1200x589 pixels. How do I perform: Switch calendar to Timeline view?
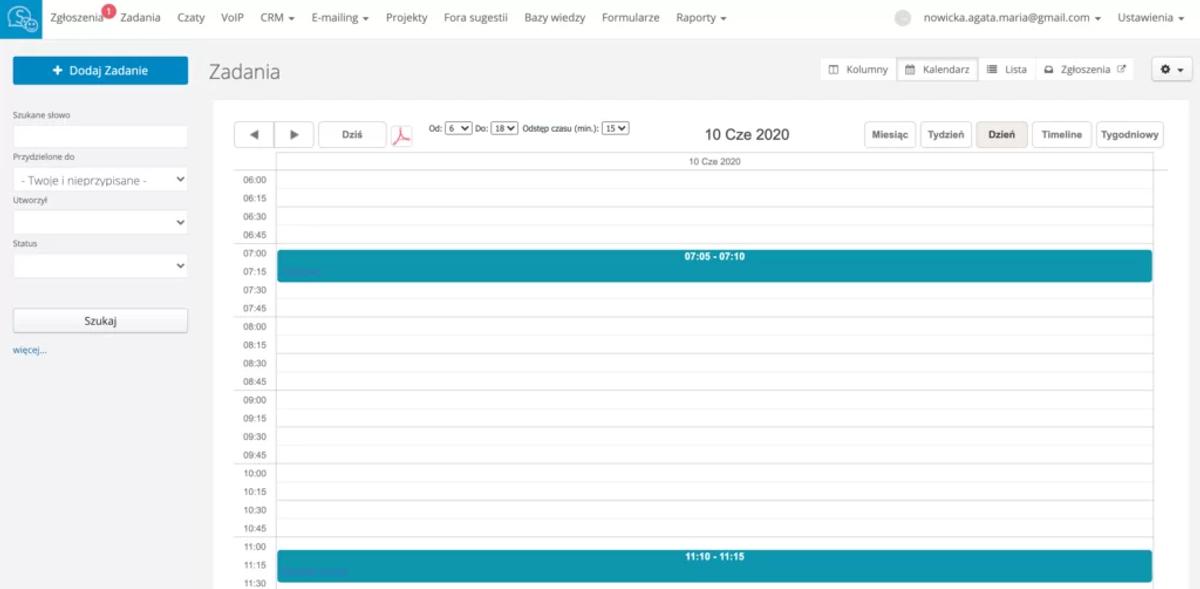(1062, 135)
